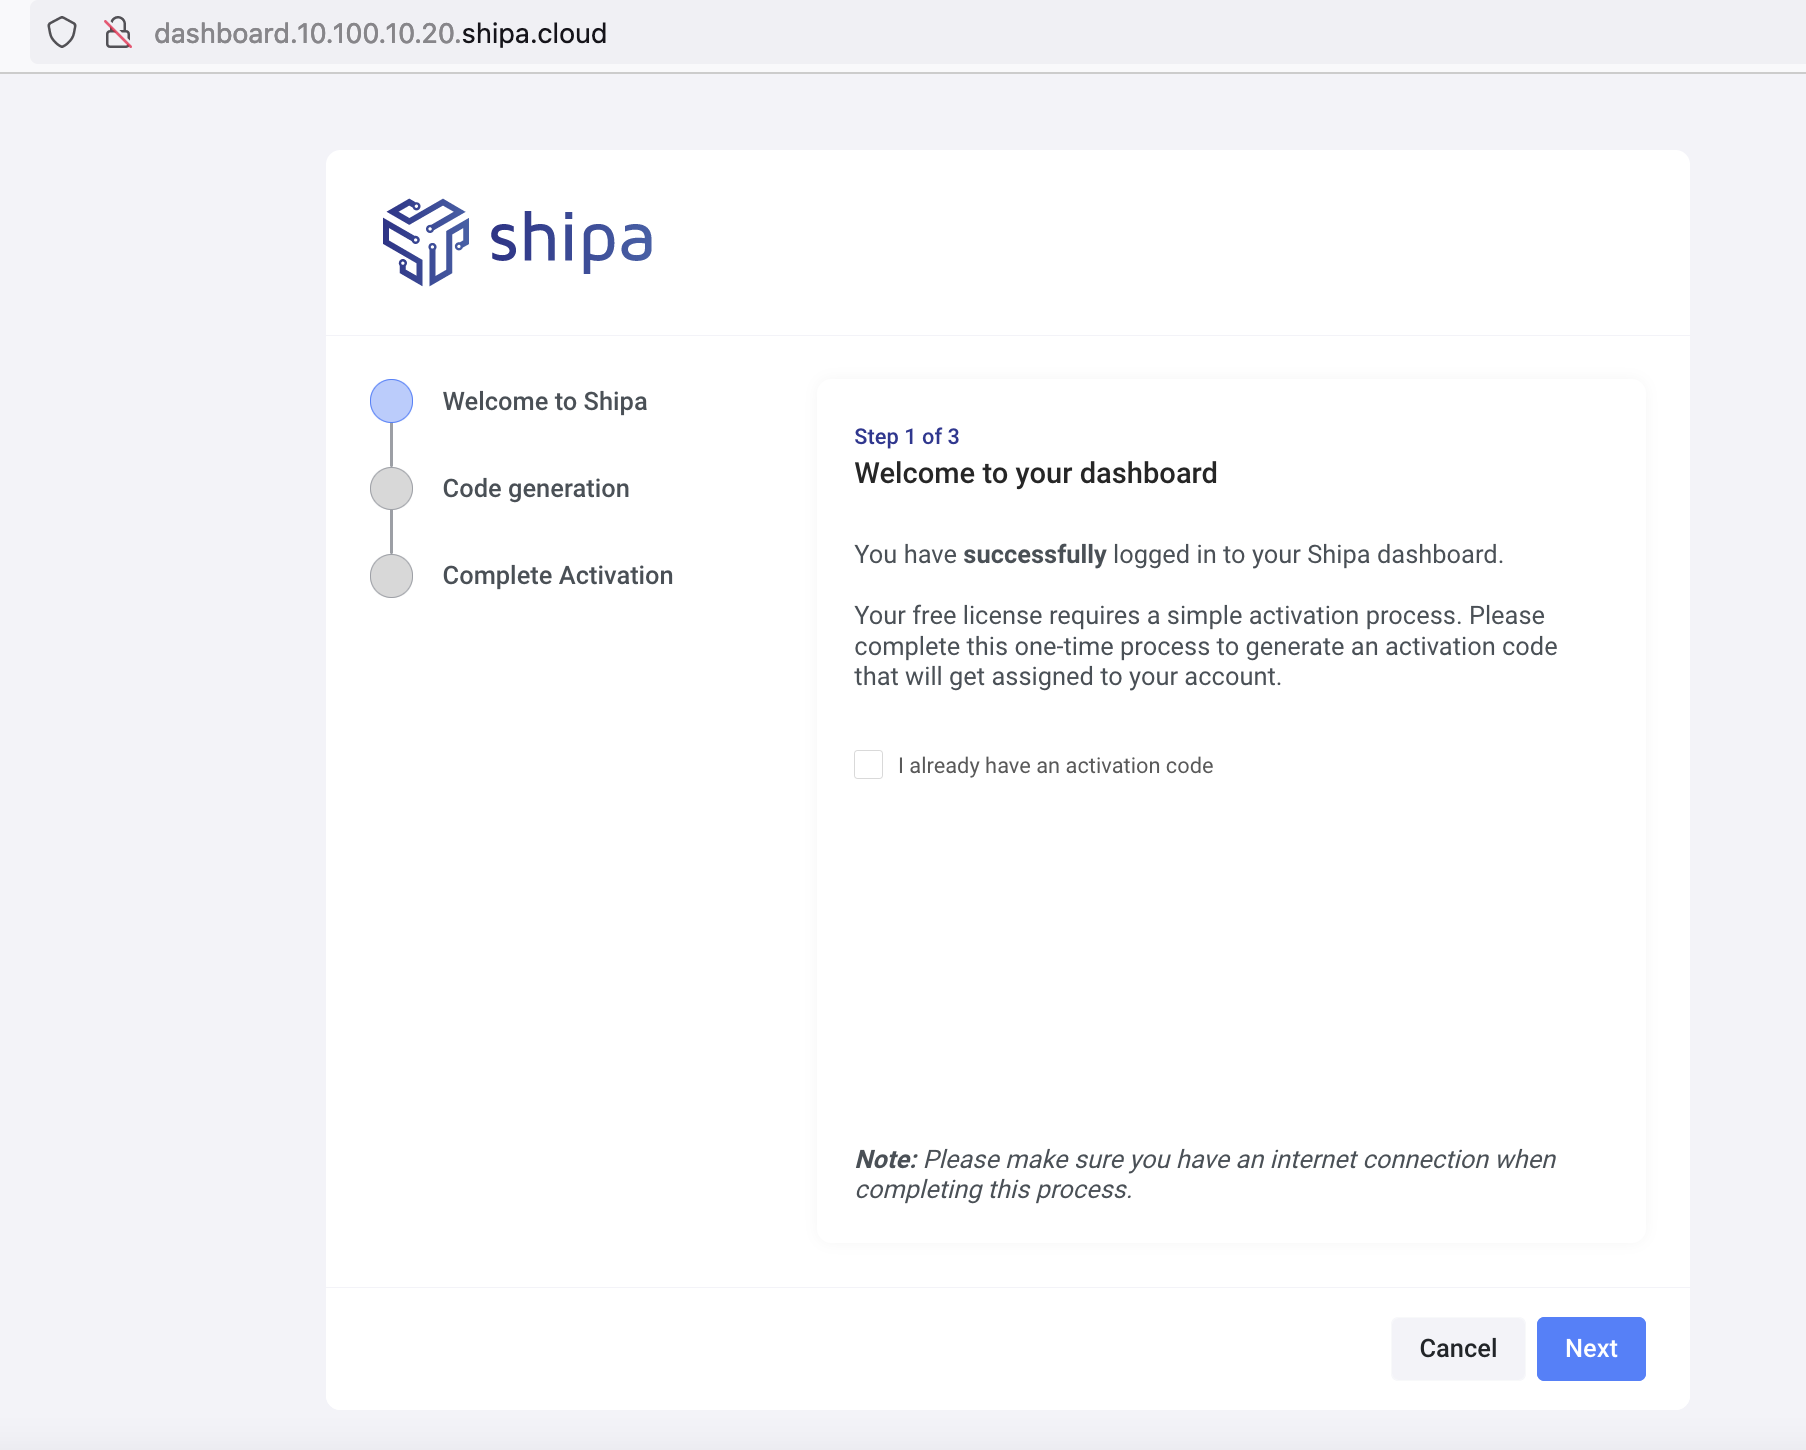Viewport: 1806px width, 1450px height.
Task: Click the Next button
Action: [1591, 1348]
